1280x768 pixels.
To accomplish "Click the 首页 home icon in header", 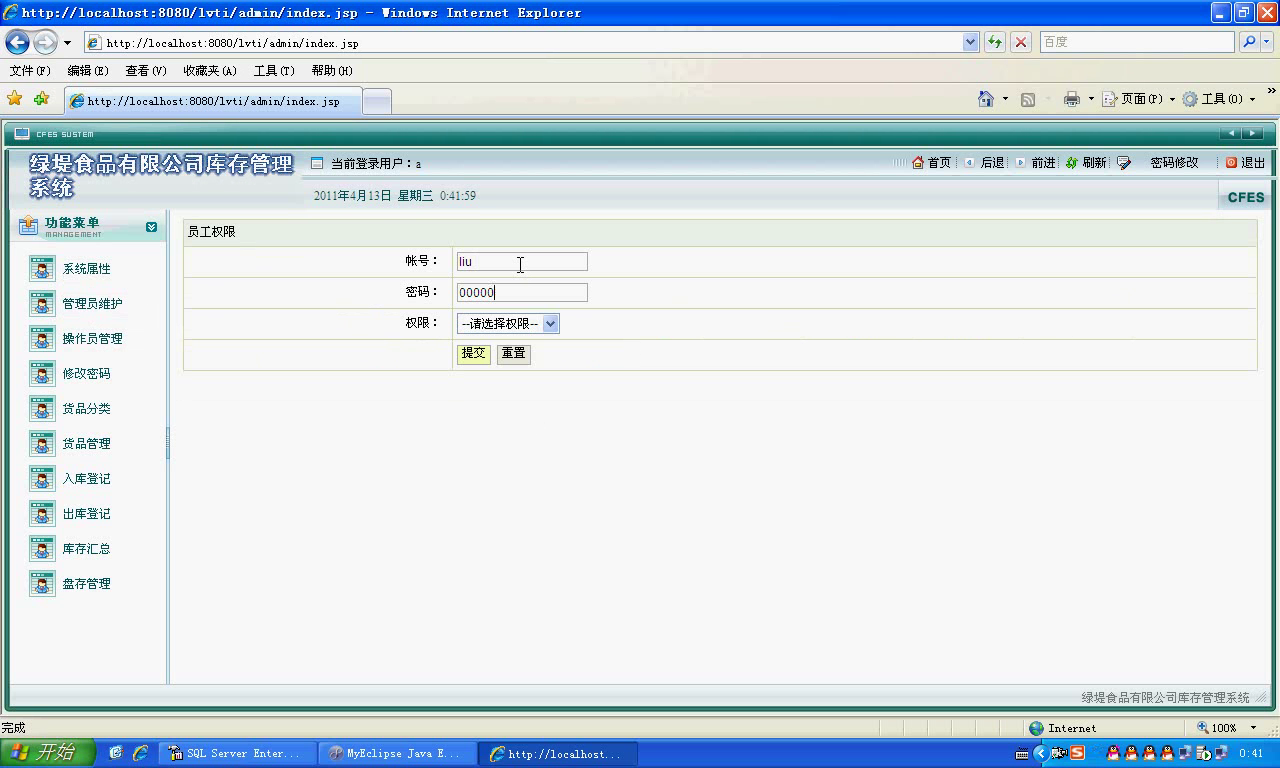I will coord(918,163).
